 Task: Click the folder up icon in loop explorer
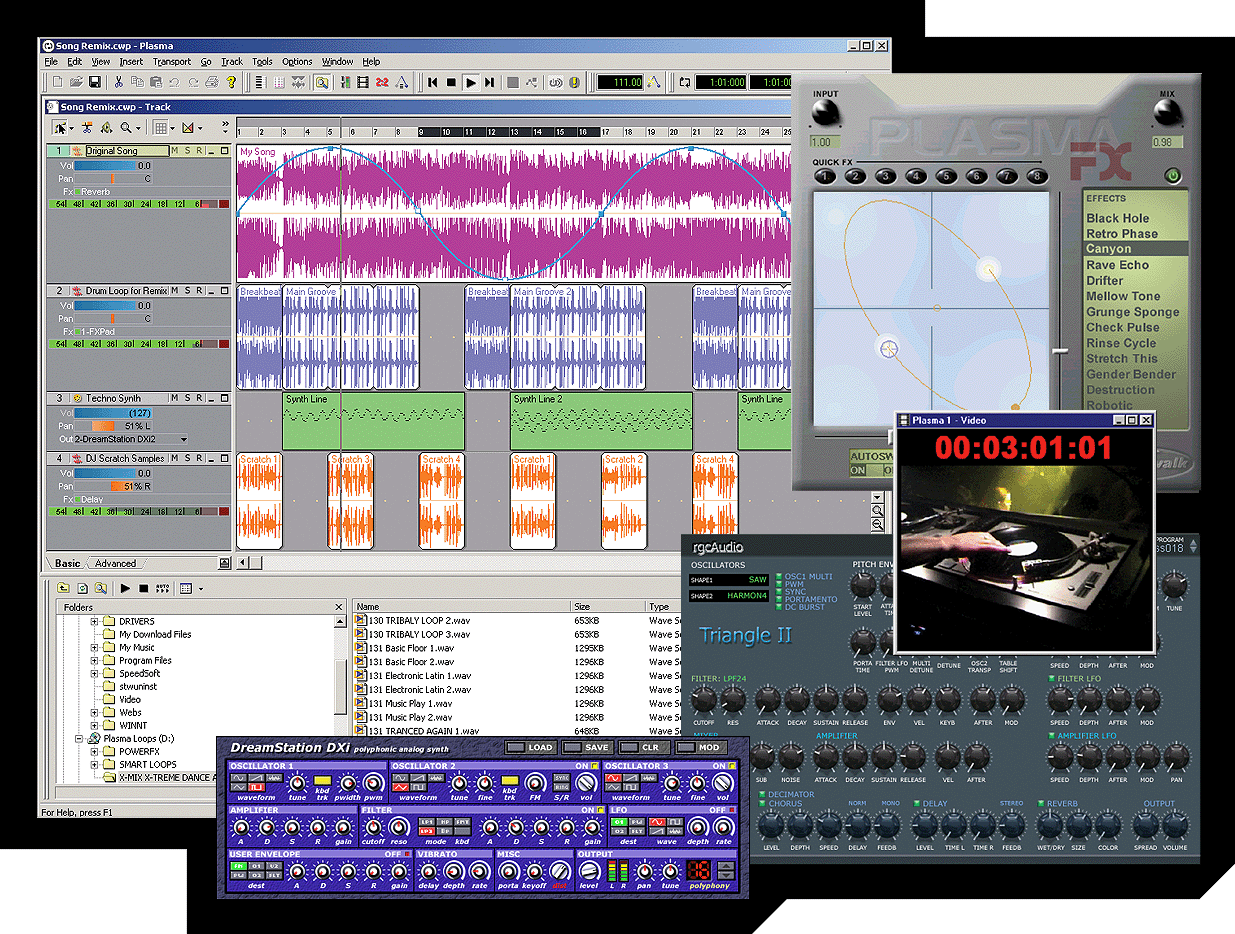pyautogui.click(x=65, y=588)
